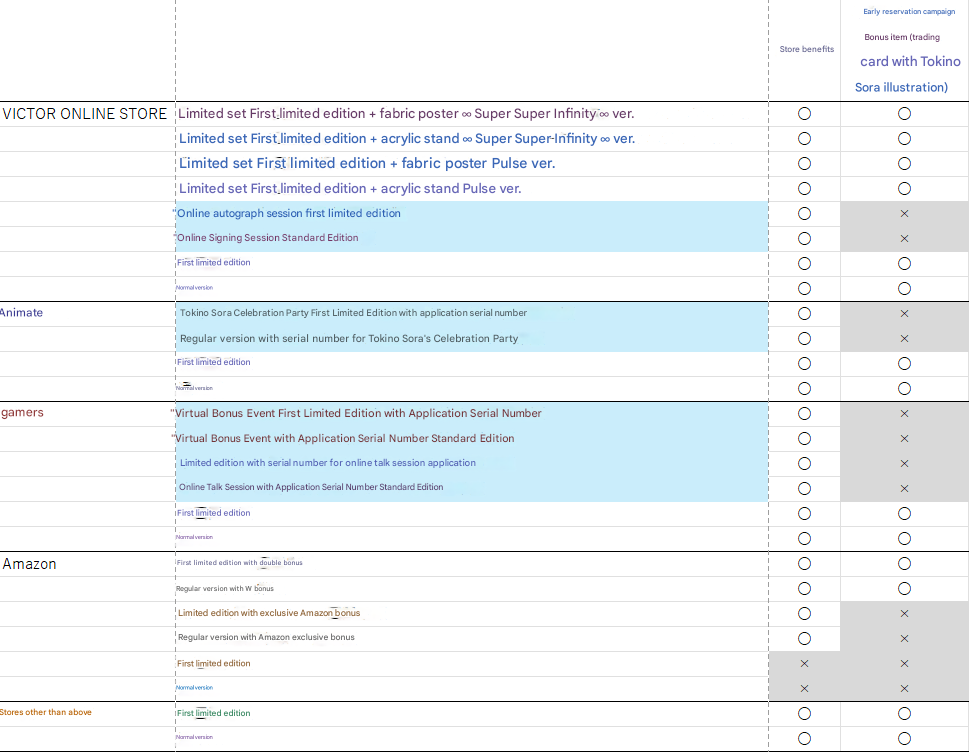Click the Amazon store label
Viewport: 969px width, 752px height.
[30, 564]
